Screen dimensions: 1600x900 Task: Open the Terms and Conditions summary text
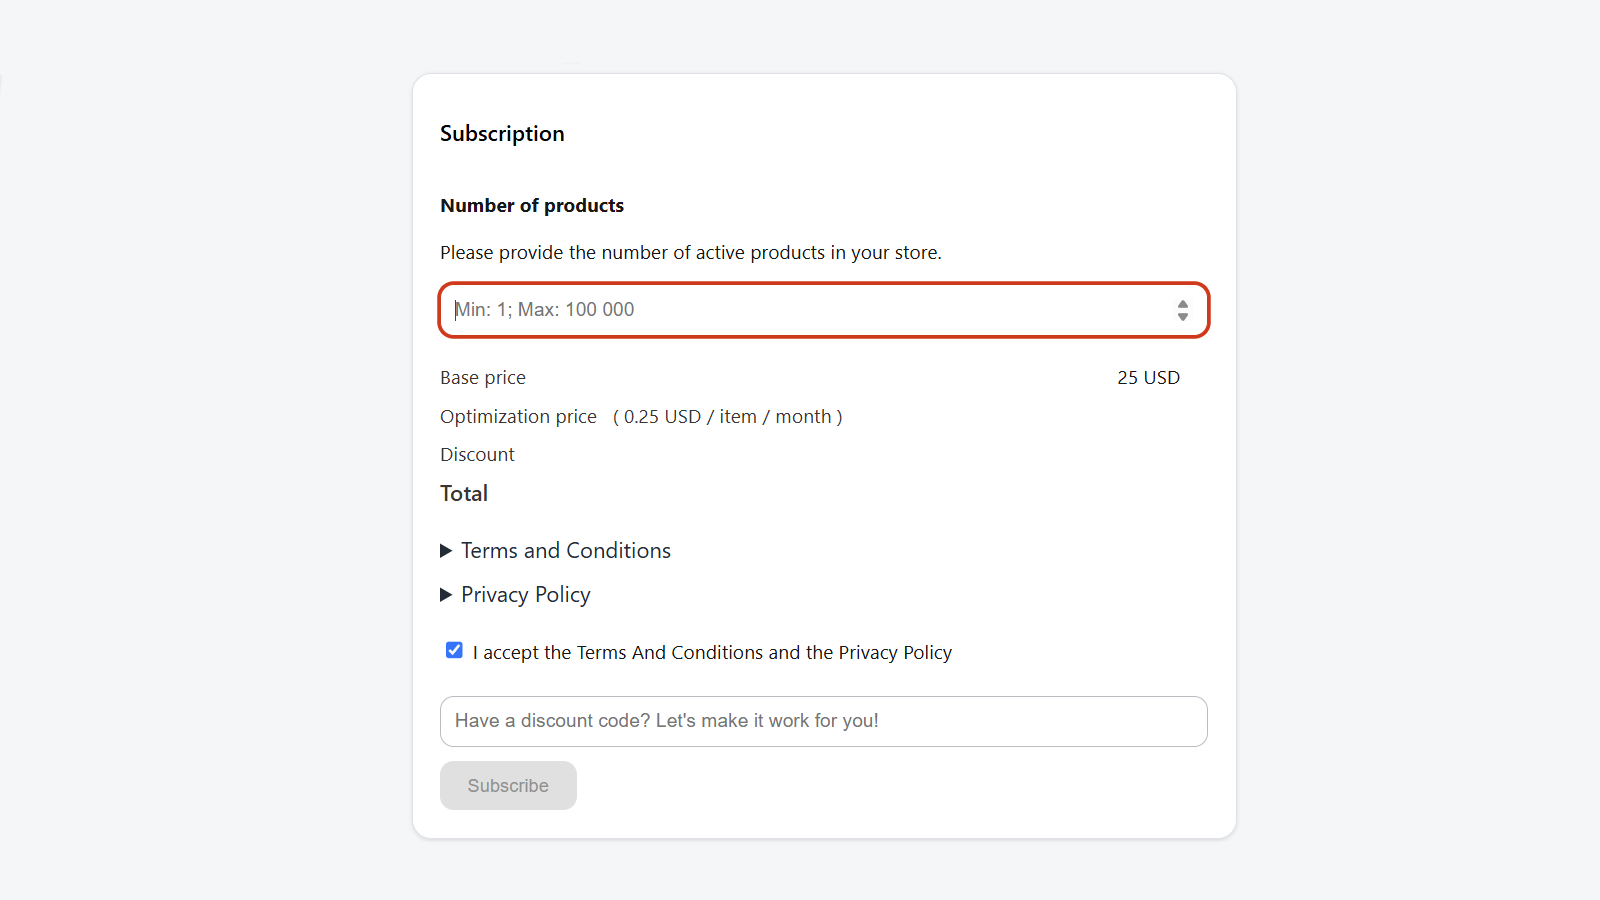(566, 551)
